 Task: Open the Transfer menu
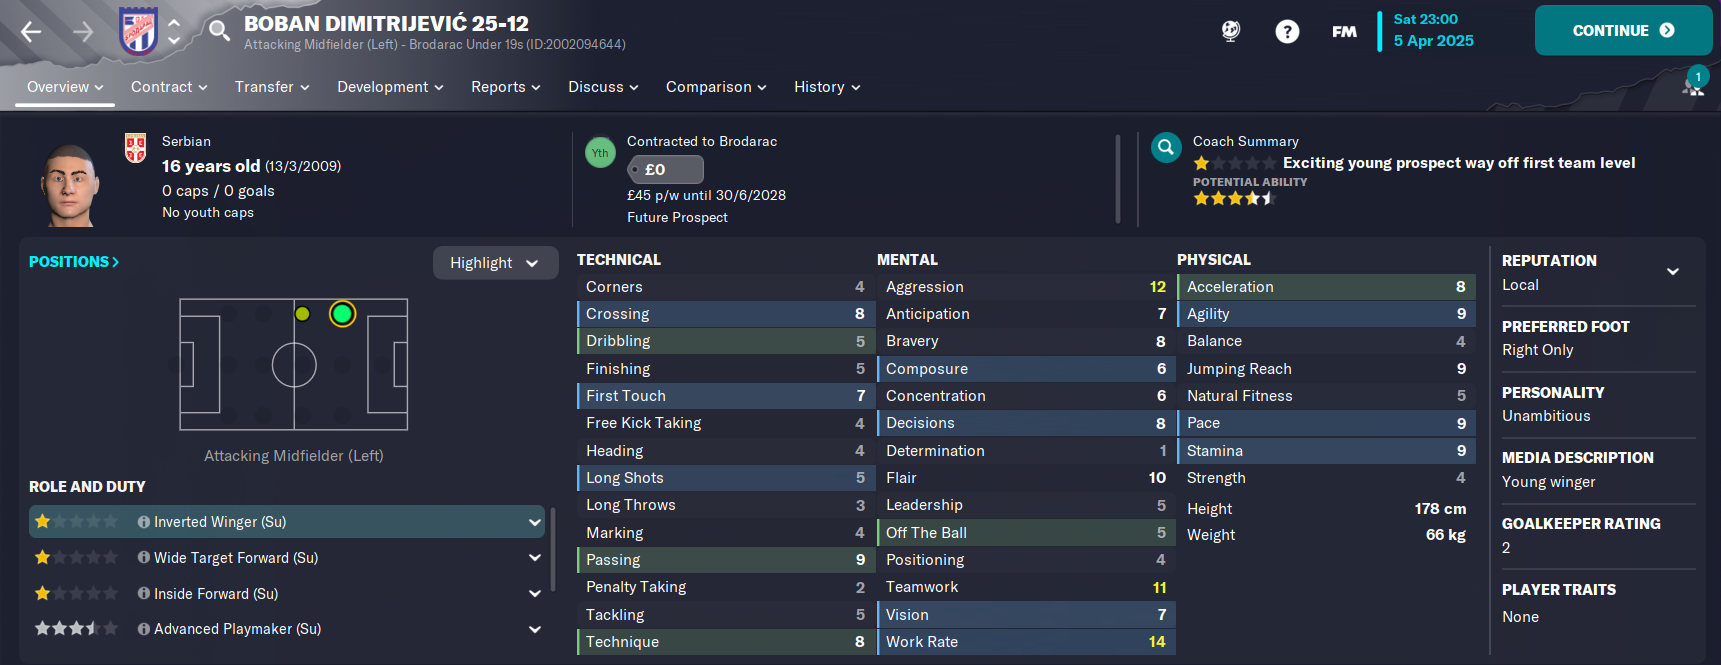272,87
